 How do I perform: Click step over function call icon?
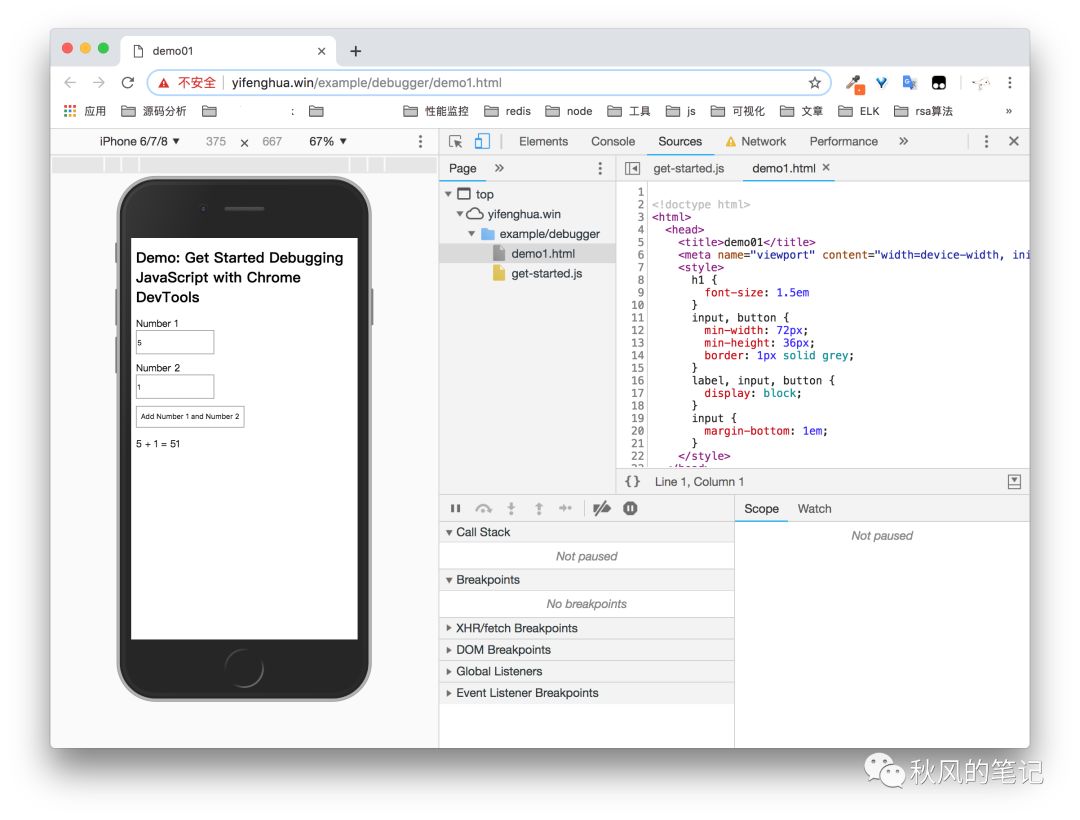tap(484, 509)
